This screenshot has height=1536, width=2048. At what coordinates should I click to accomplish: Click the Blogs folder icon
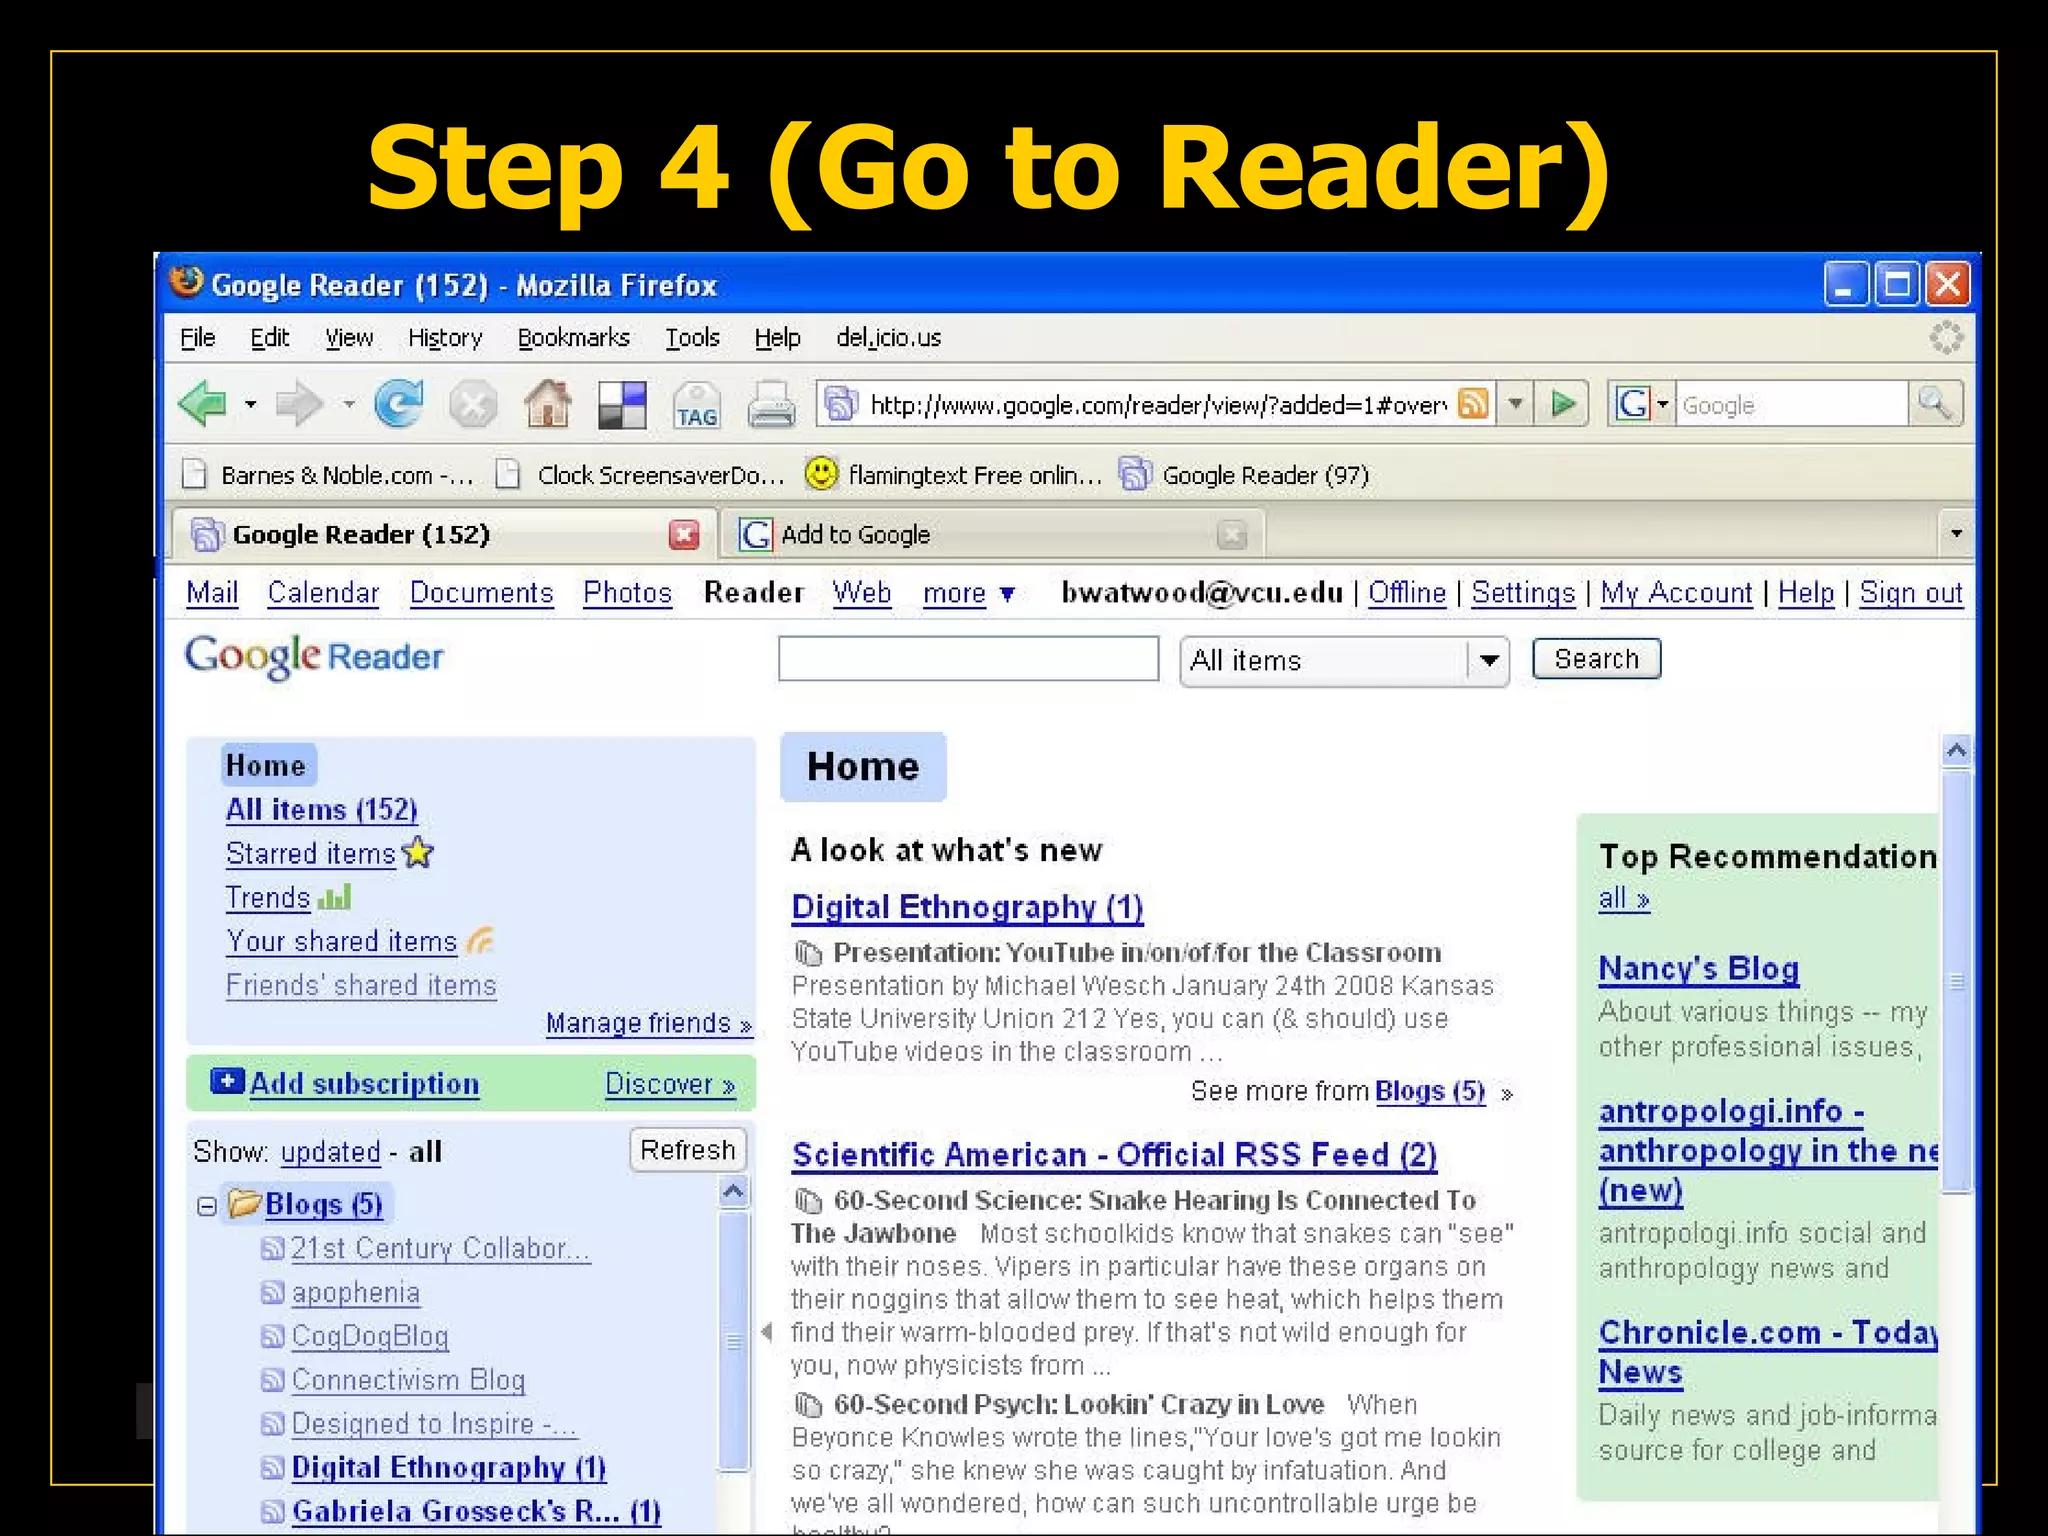tap(244, 1203)
